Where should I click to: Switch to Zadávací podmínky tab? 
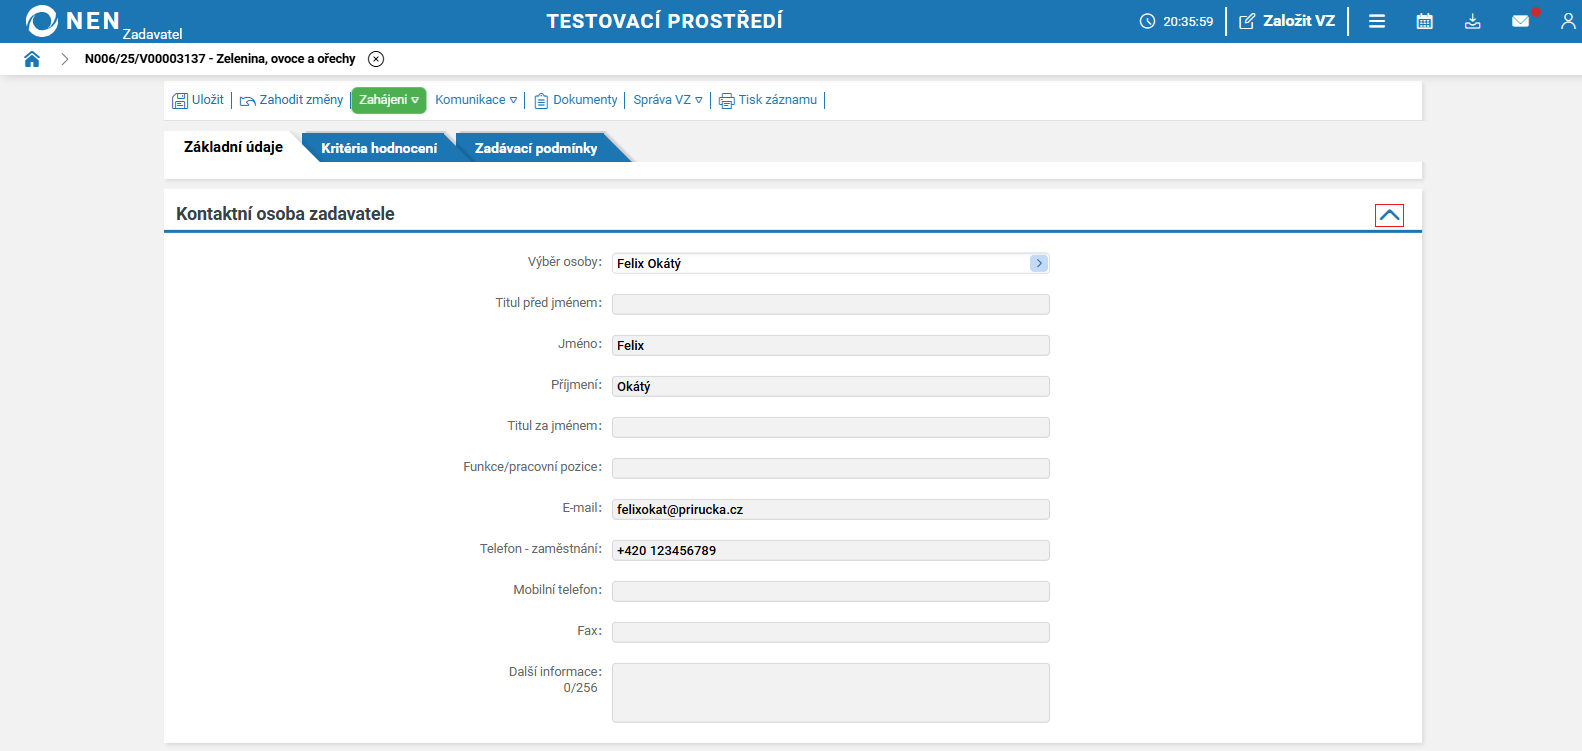536,148
